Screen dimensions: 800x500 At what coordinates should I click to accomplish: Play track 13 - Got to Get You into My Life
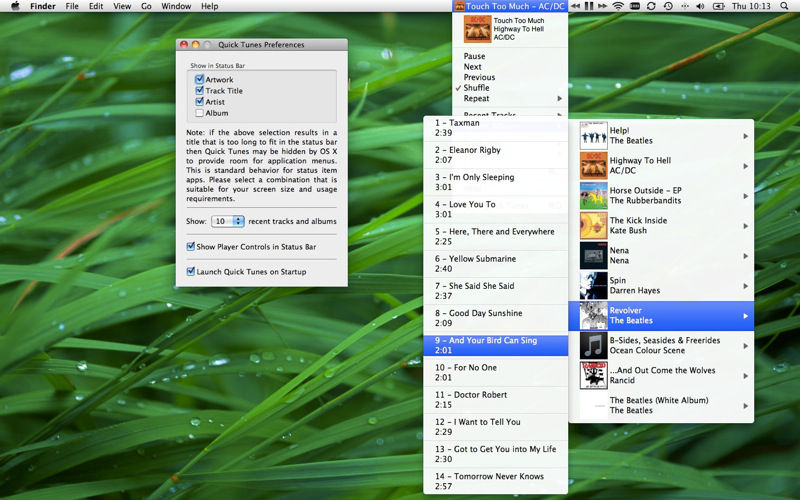point(495,454)
